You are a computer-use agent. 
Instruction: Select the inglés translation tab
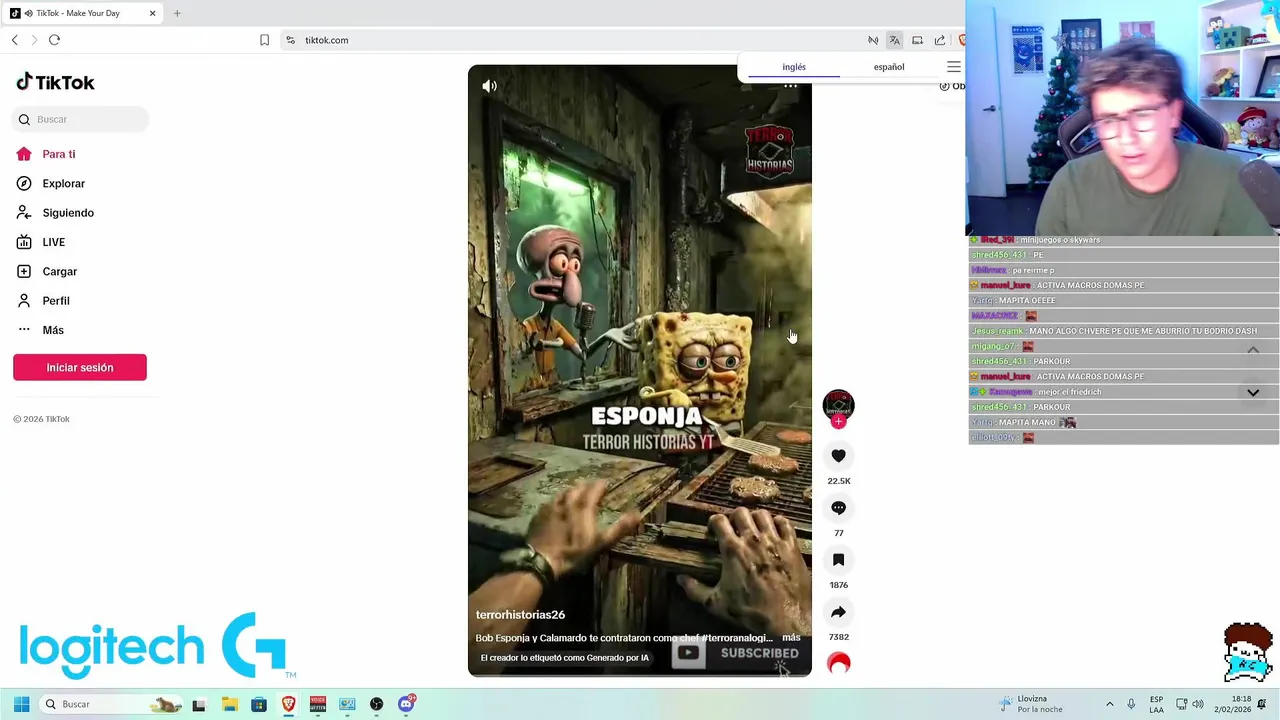[x=794, y=67]
